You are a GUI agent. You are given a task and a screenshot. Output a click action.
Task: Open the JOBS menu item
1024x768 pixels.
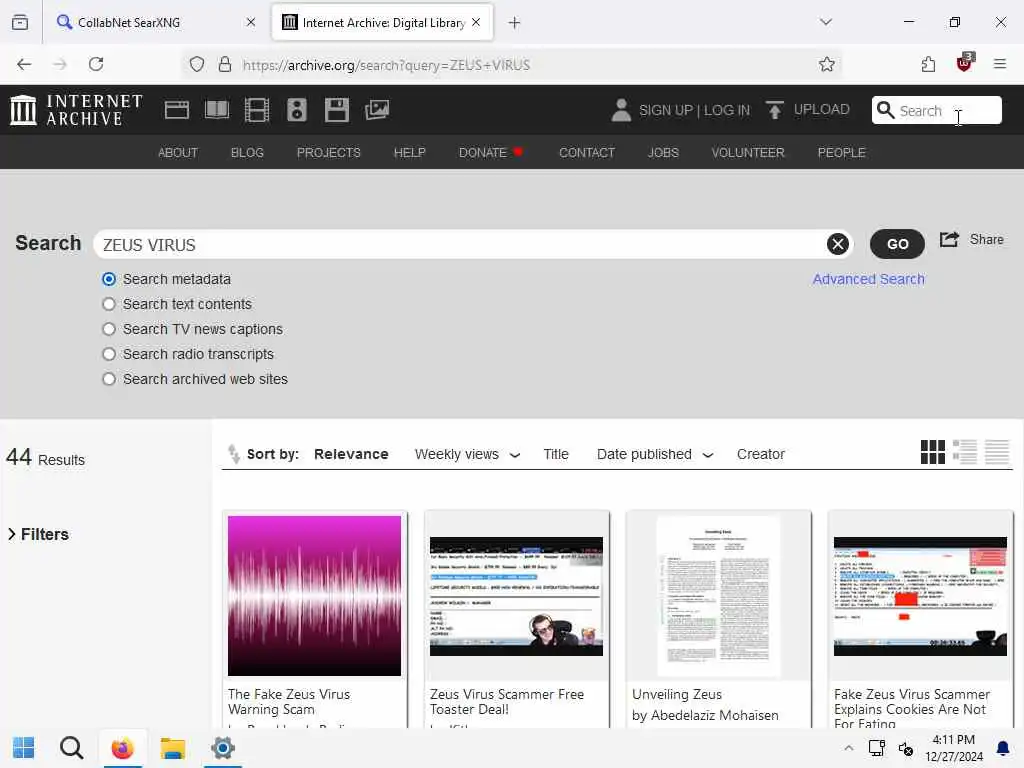click(x=663, y=153)
